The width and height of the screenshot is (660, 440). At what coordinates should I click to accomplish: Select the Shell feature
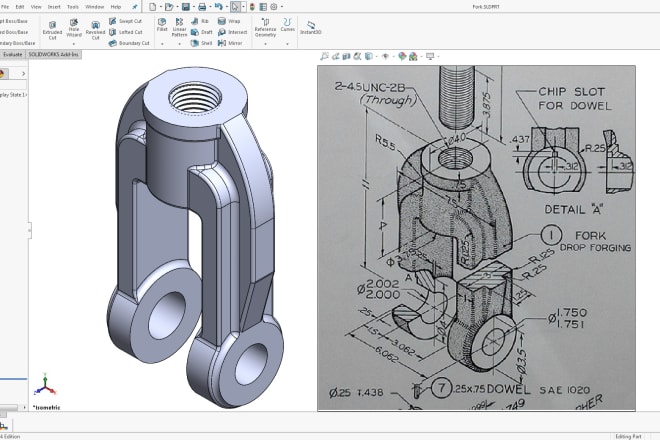pos(202,43)
